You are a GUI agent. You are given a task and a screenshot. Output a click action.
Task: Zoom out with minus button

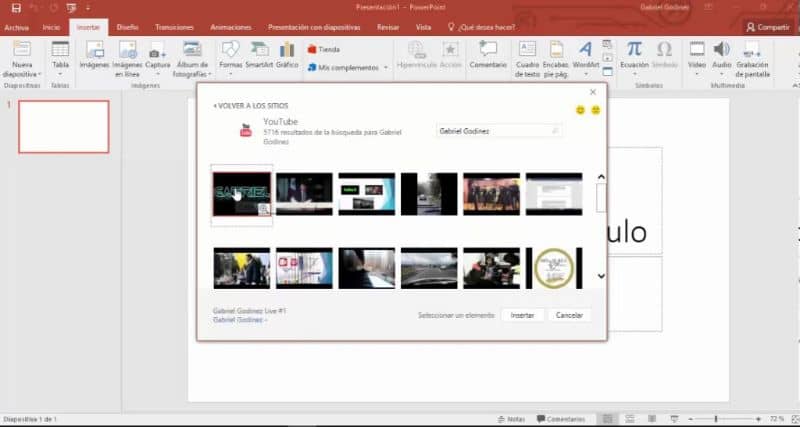coord(690,419)
